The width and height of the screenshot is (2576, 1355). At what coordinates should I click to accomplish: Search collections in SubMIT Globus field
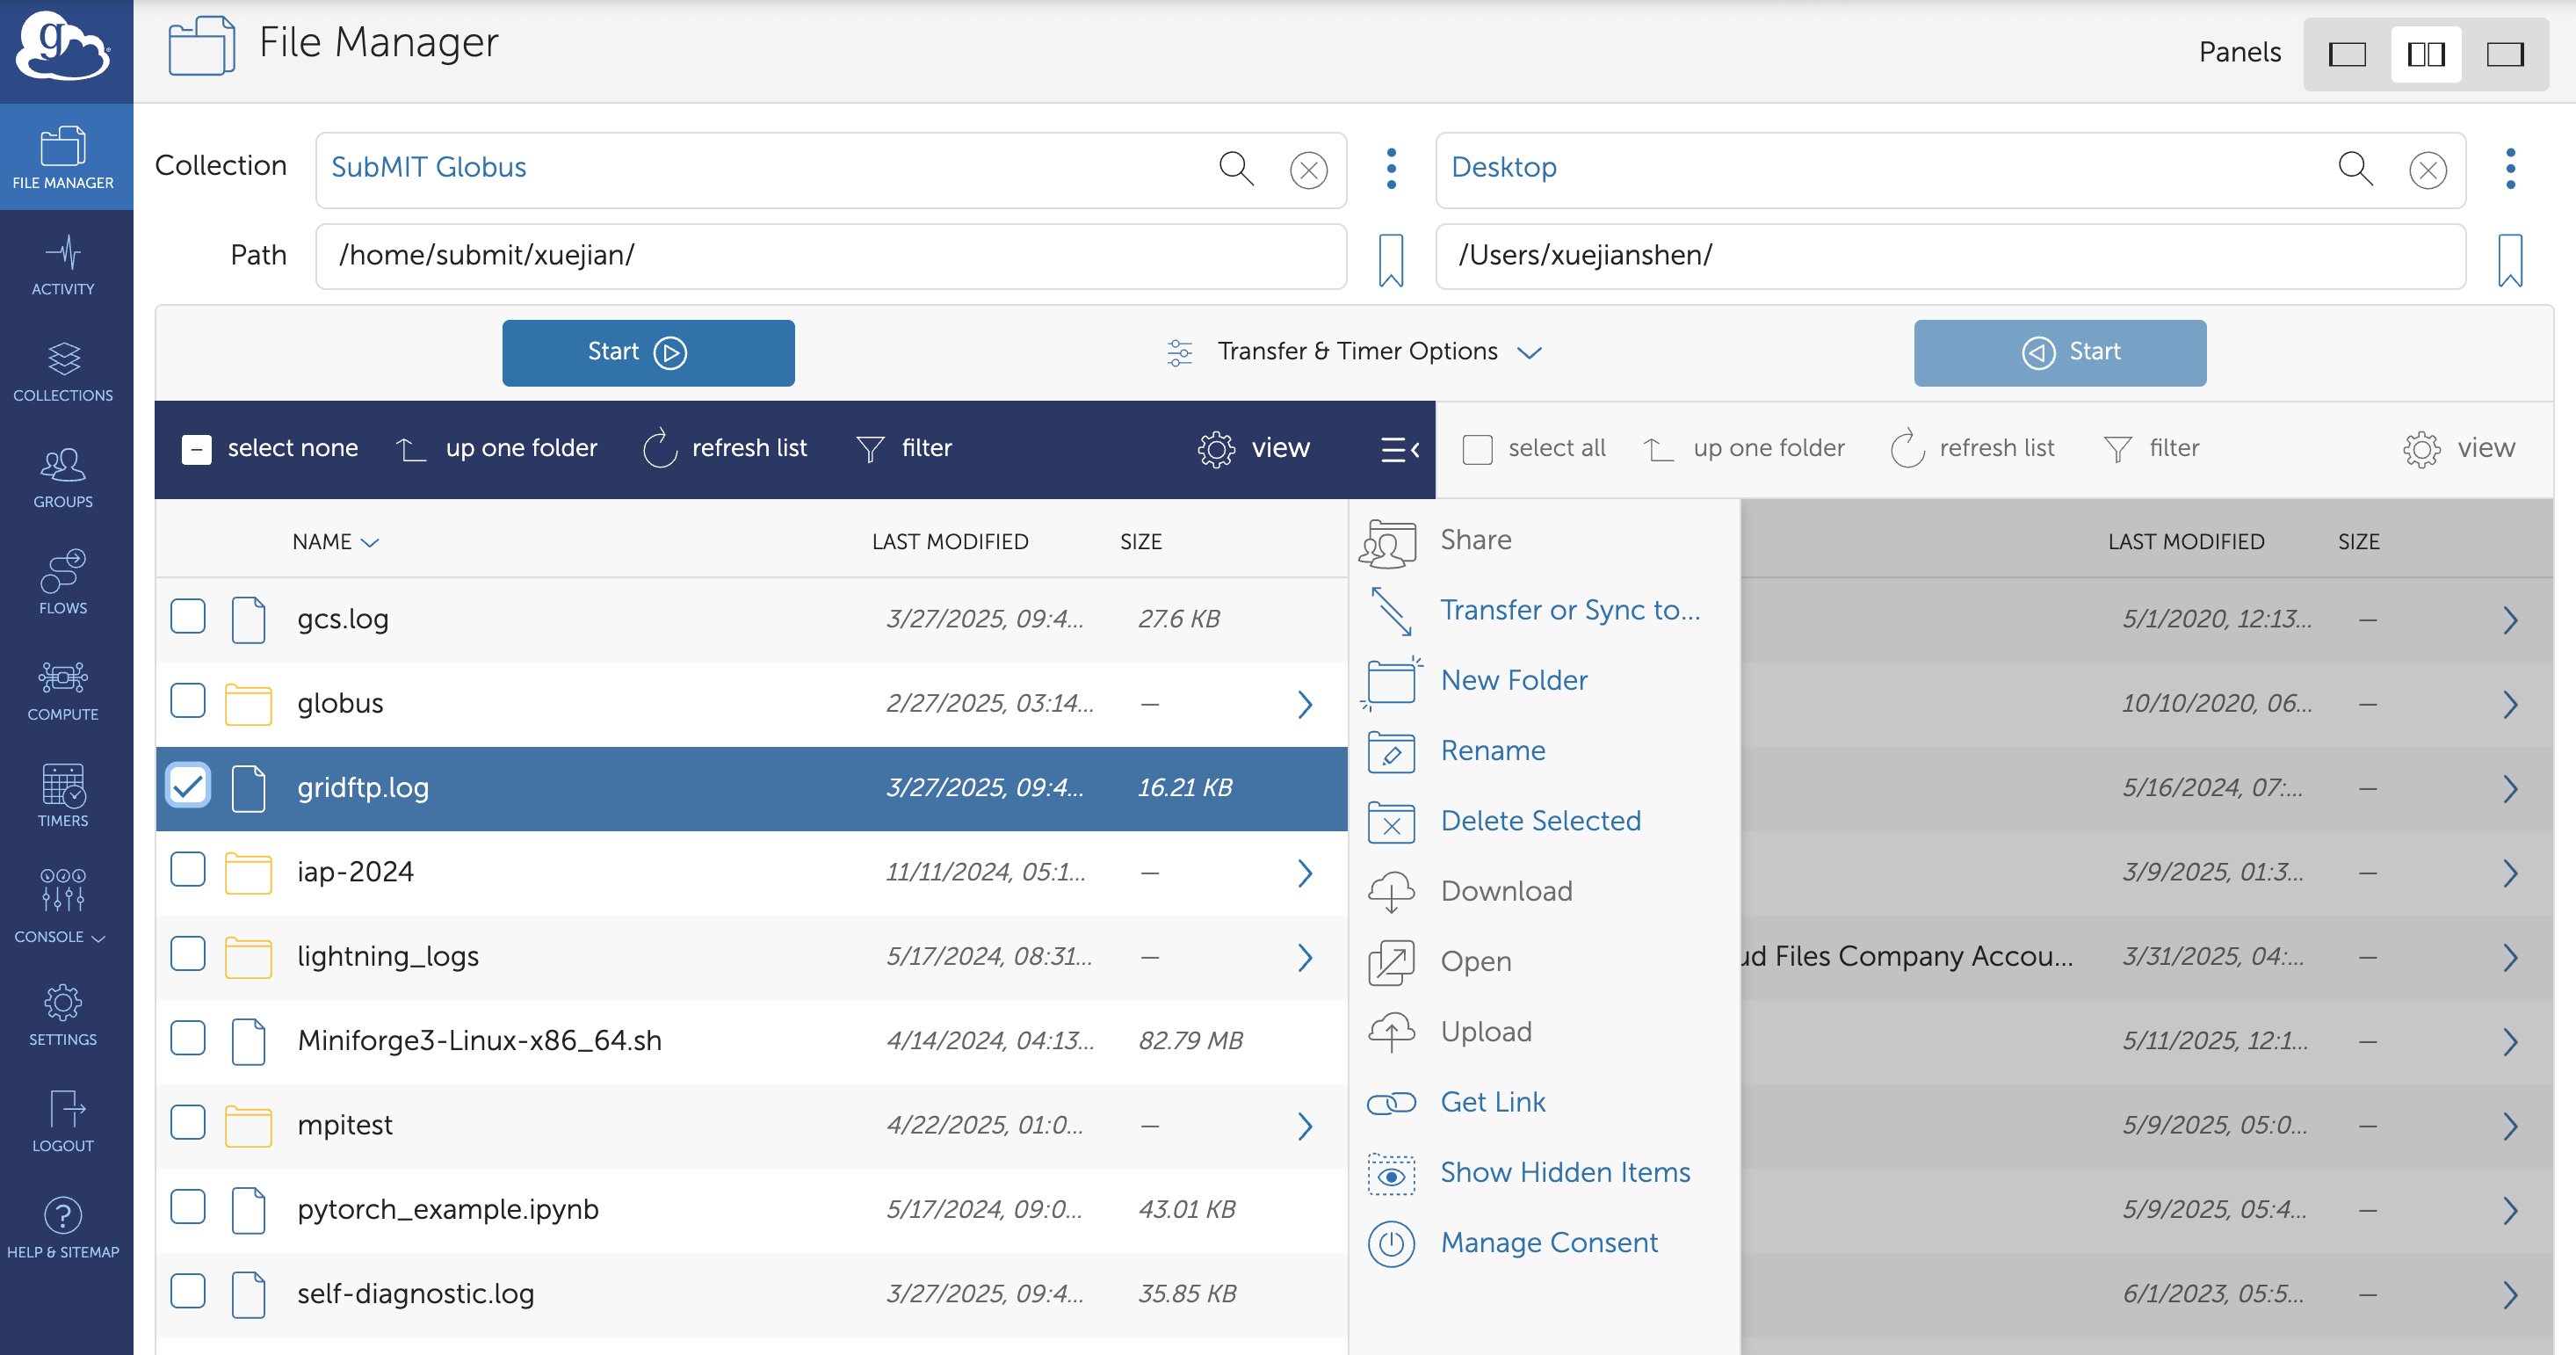[x=1236, y=168]
